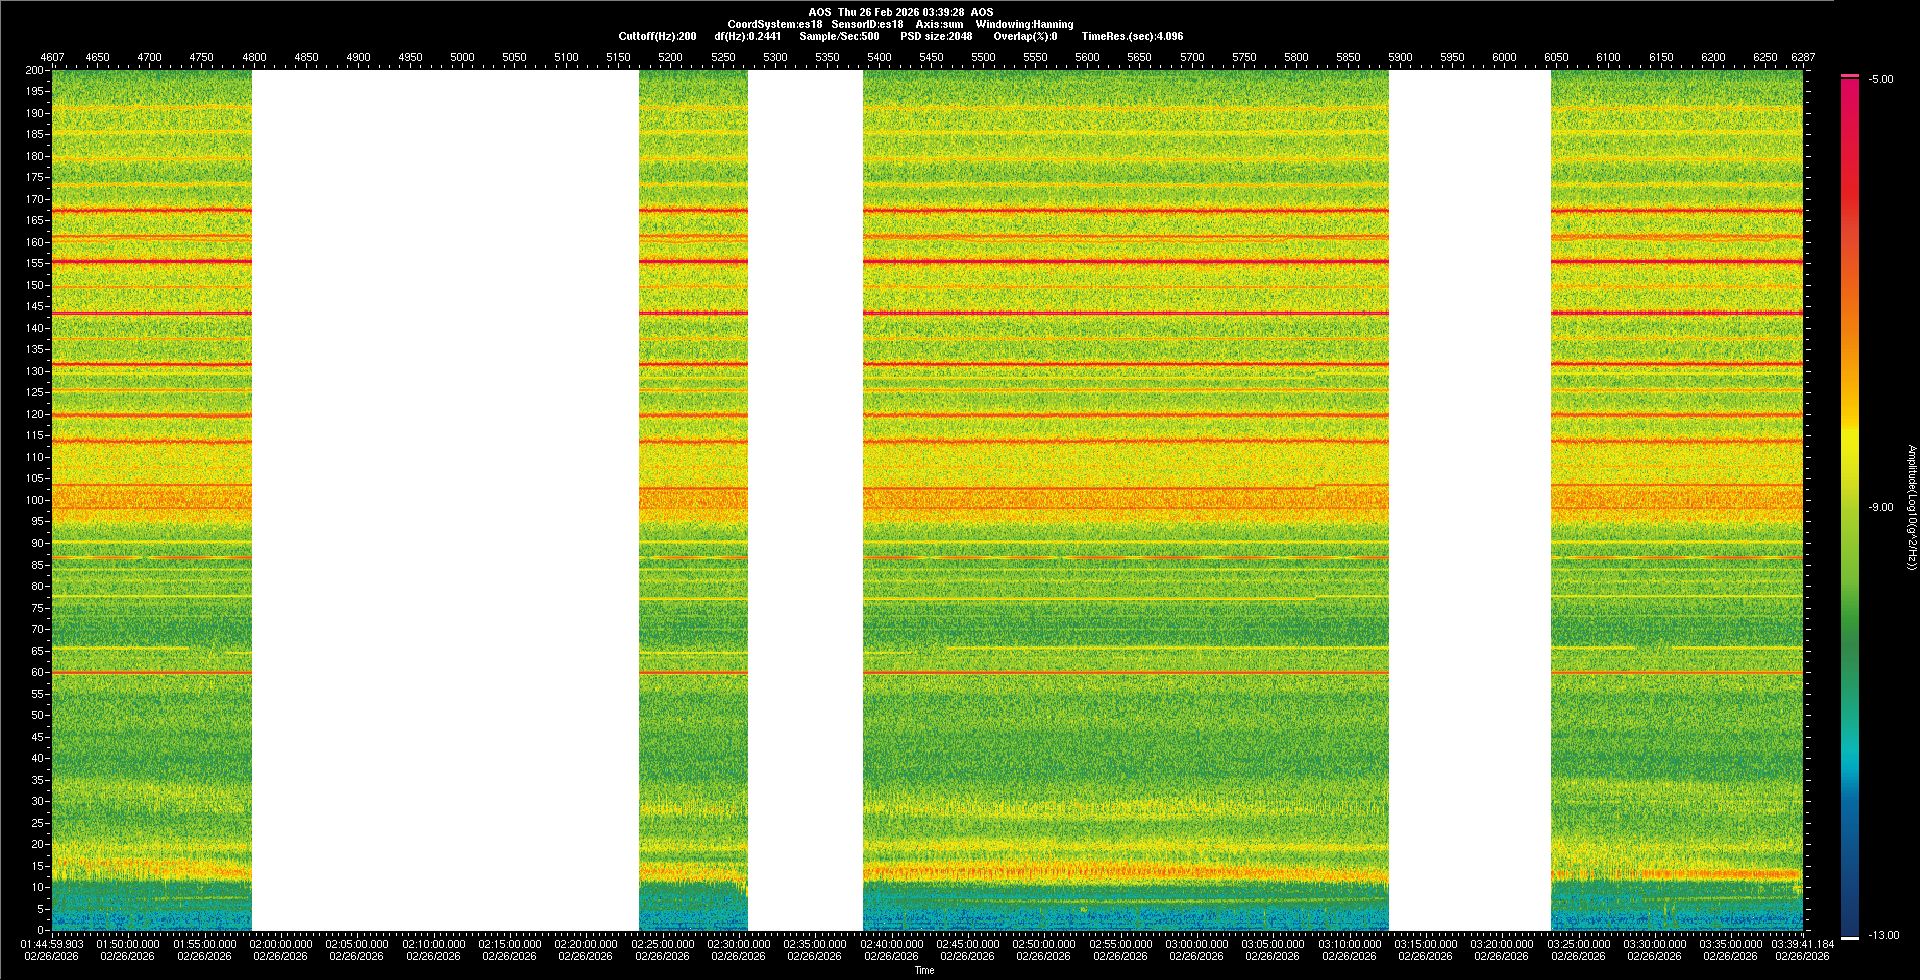Click the Time label under the x-axis
The height and width of the screenshot is (980, 1920).
click(924, 970)
